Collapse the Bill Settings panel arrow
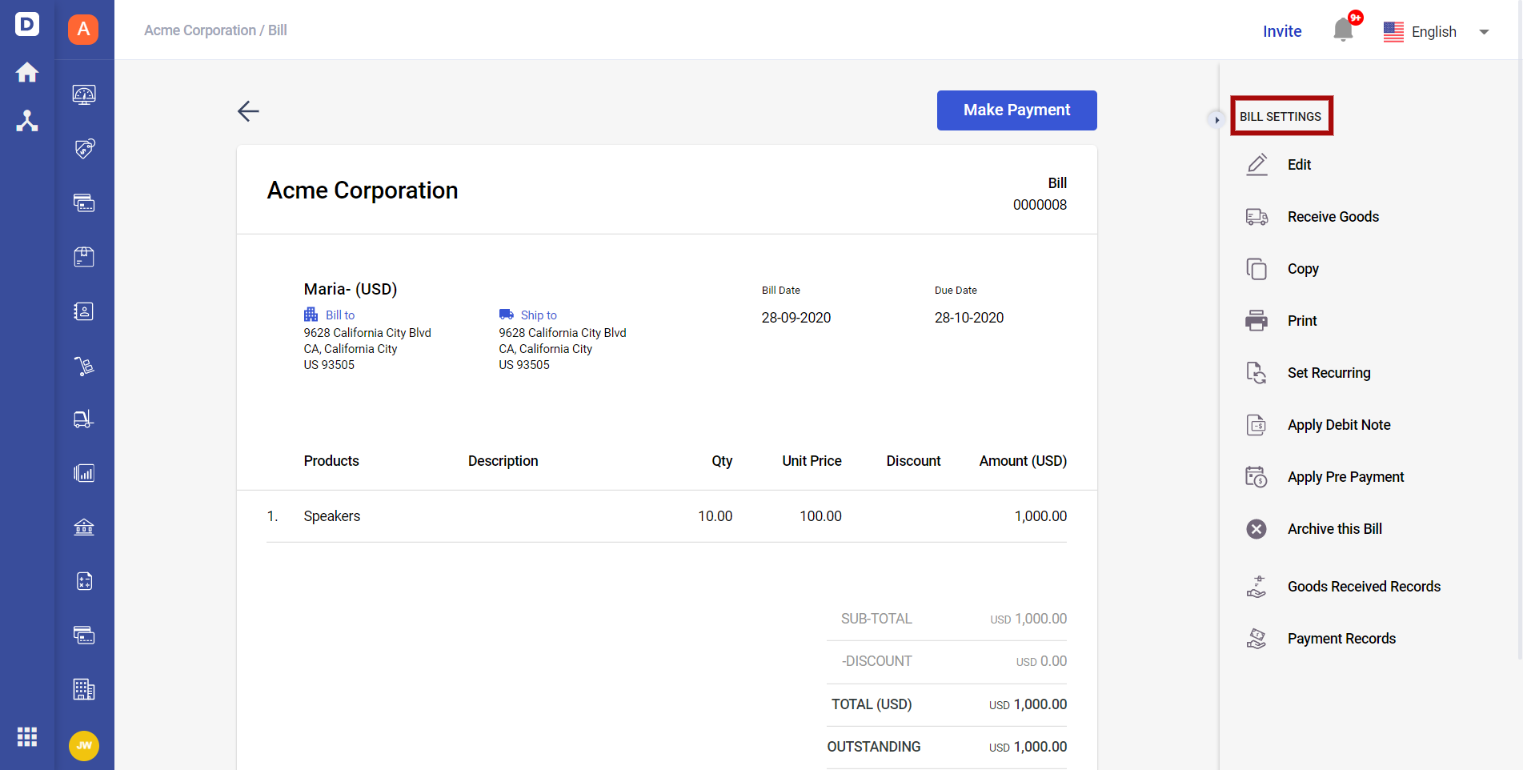 coord(1217,120)
